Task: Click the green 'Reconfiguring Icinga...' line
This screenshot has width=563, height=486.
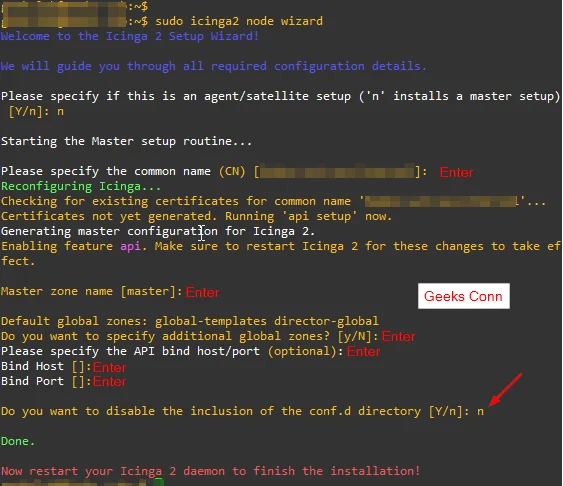Action: pyautogui.click(x=81, y=186)
